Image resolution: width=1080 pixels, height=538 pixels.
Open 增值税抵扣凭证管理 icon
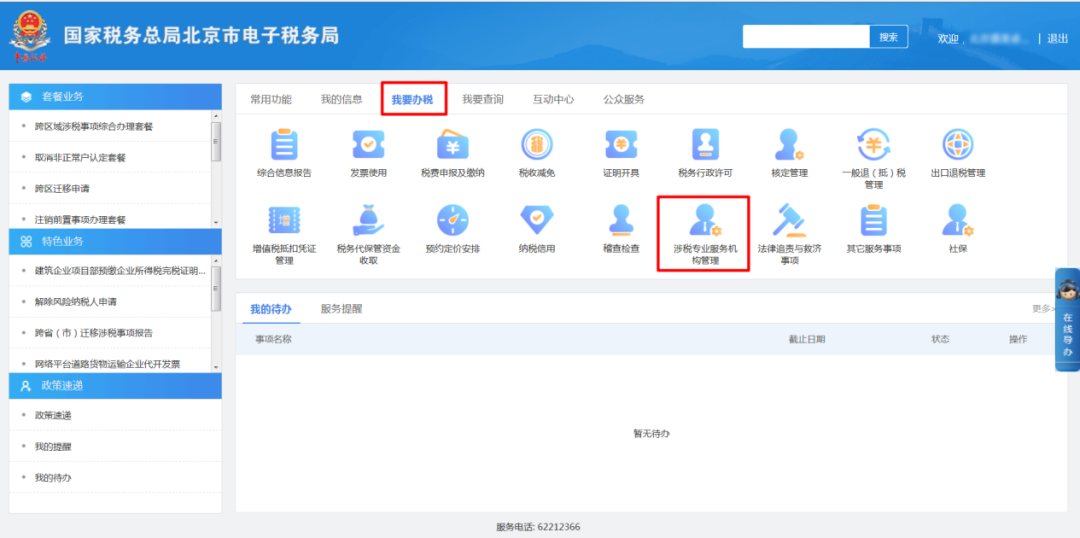pyautogui.click(x=284, y=220)
